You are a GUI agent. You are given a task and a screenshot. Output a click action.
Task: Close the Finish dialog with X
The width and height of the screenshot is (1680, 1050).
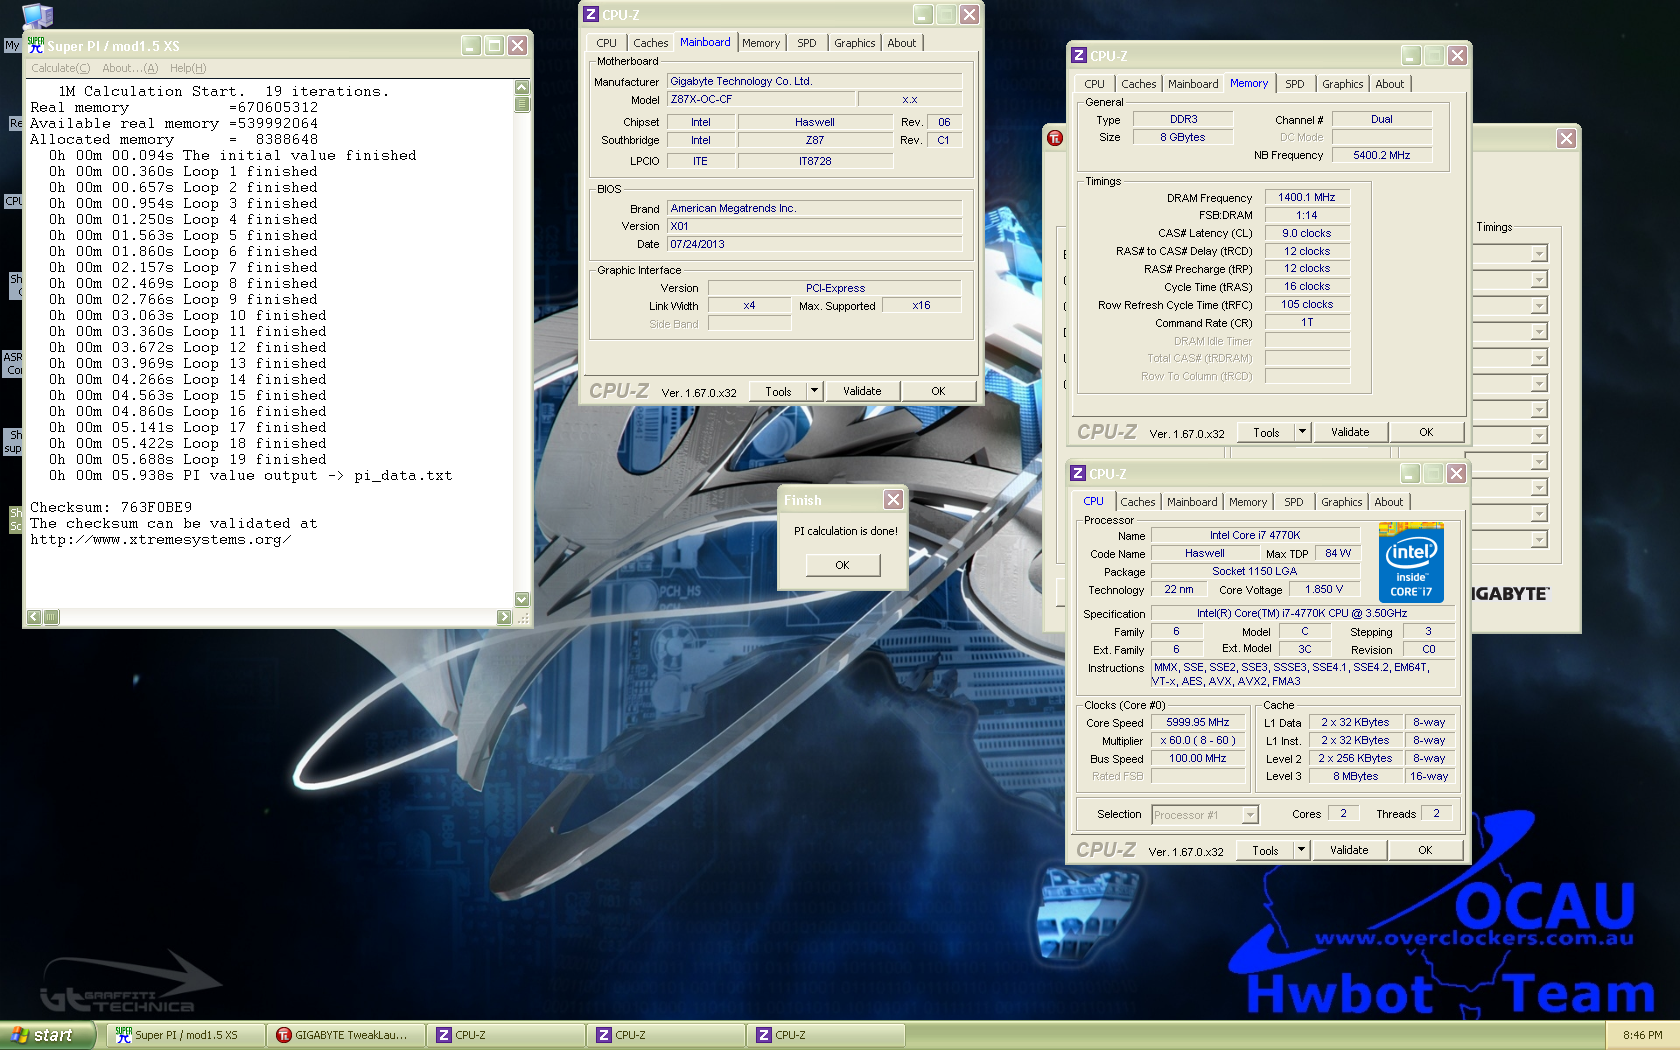coord(893,499)
